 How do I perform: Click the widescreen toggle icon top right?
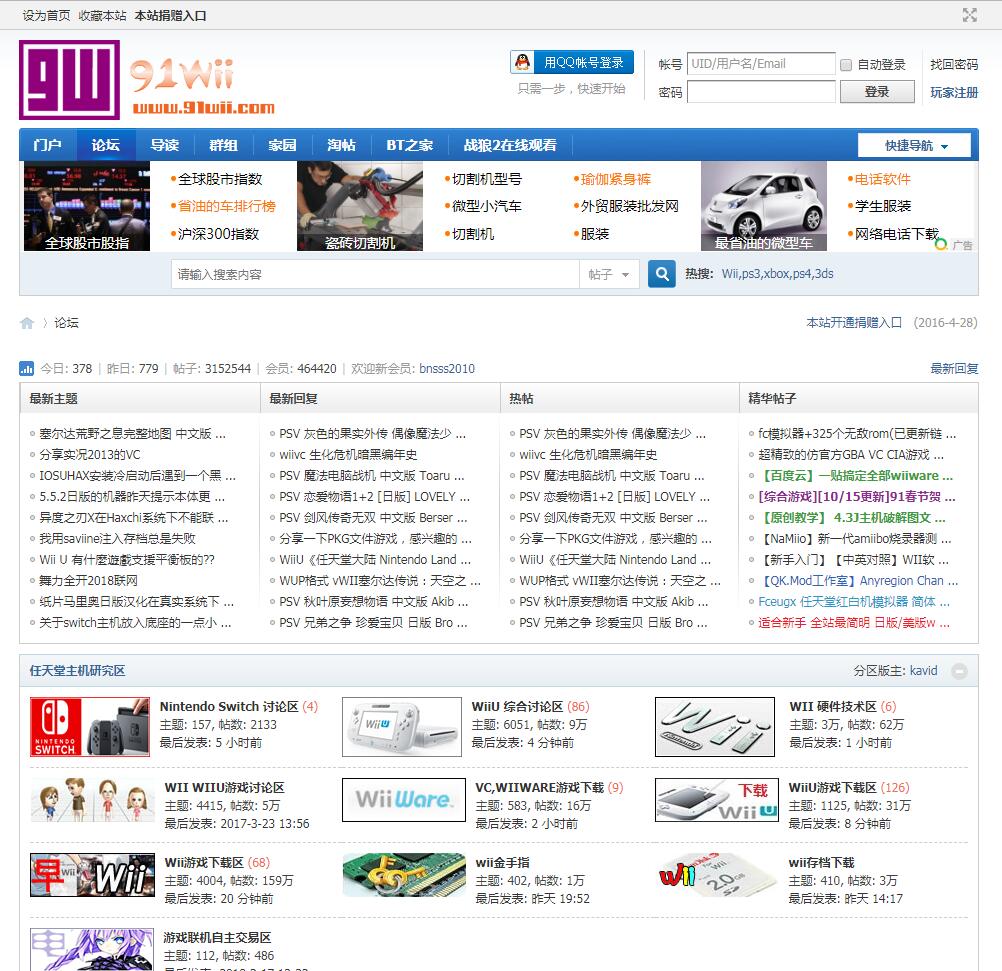[x=969, y=15]
